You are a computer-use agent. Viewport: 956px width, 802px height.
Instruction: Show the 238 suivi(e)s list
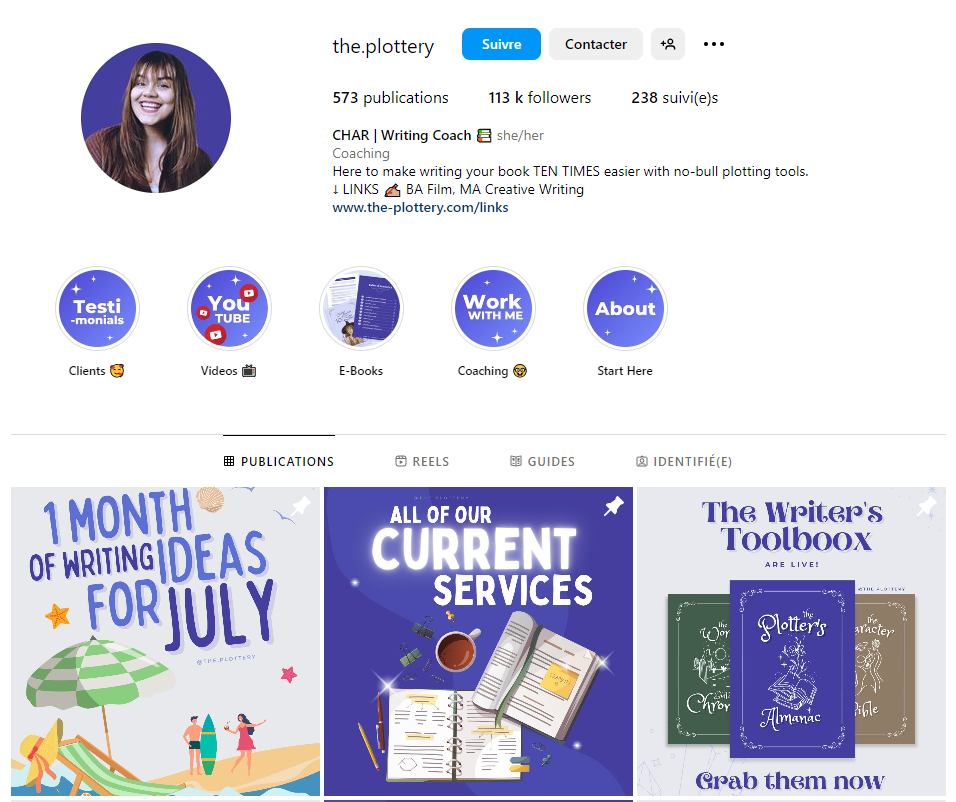(x=674, y=98)
